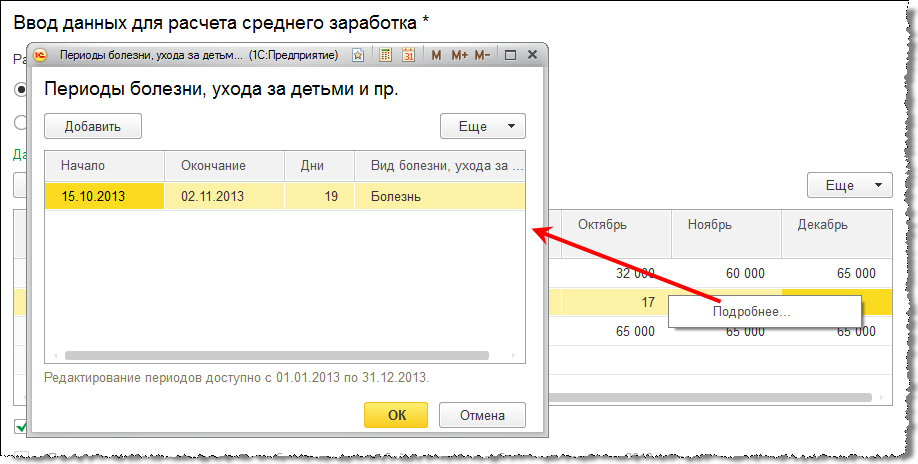This screenshot has height=464, width=918.
Task: Open the calculator icon in title bar
Action: click(x=385, y=55)
